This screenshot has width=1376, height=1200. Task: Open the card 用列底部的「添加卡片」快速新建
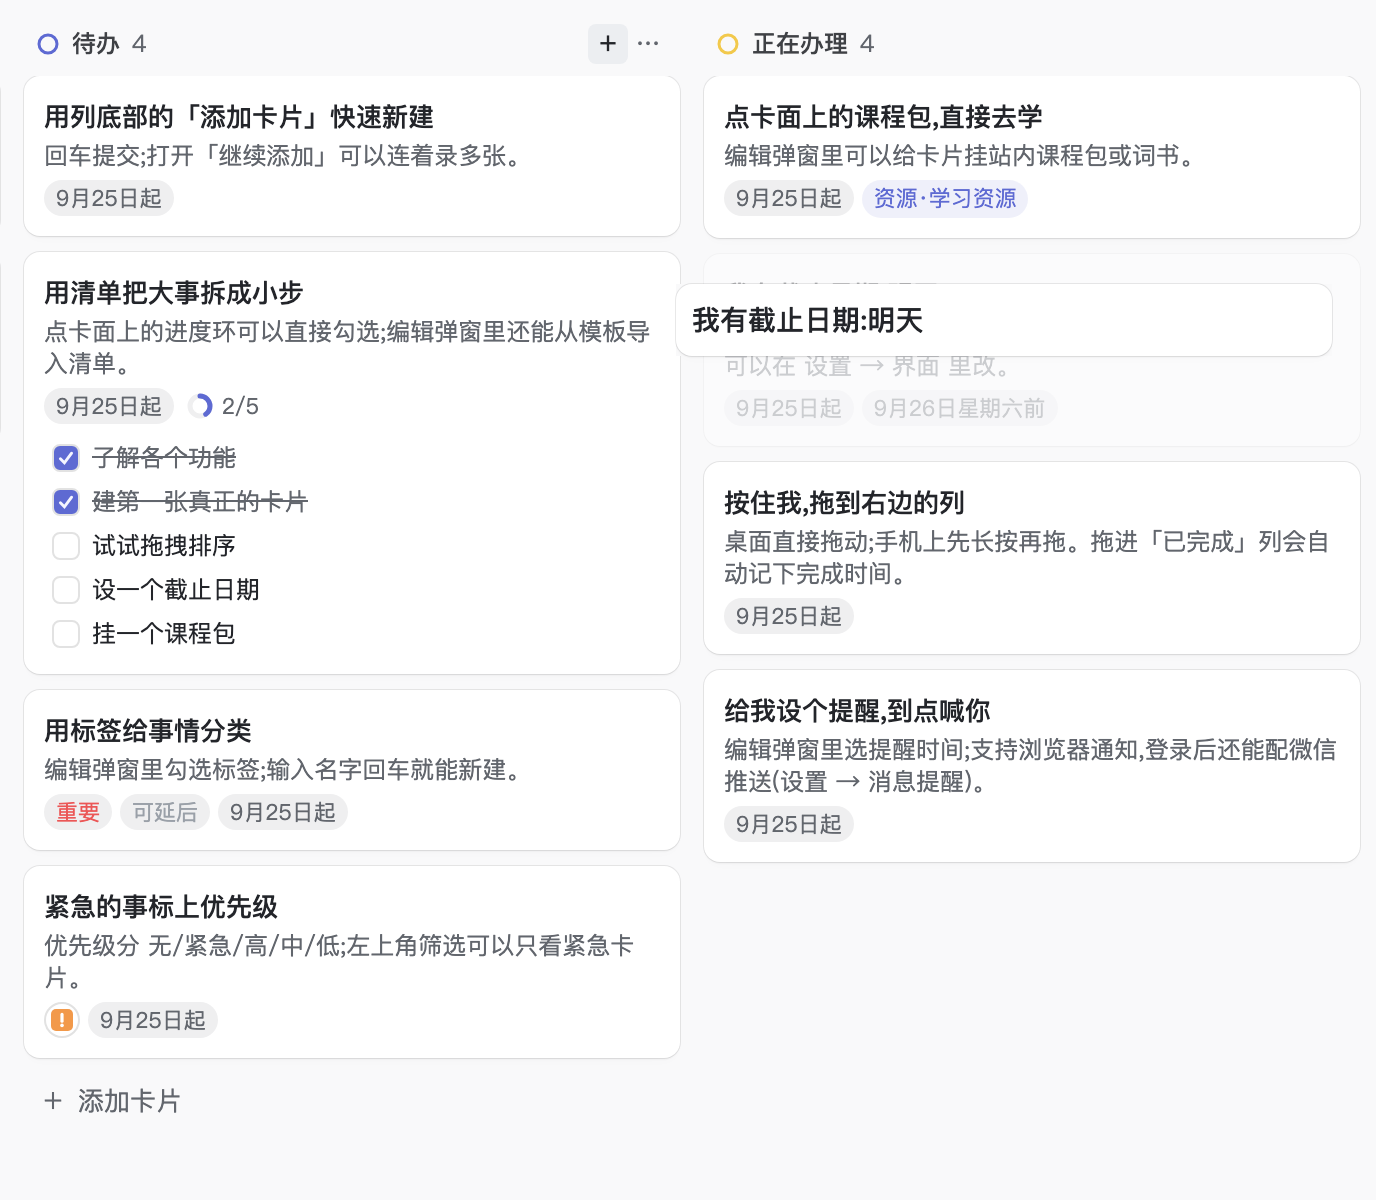tap(352, 156)
